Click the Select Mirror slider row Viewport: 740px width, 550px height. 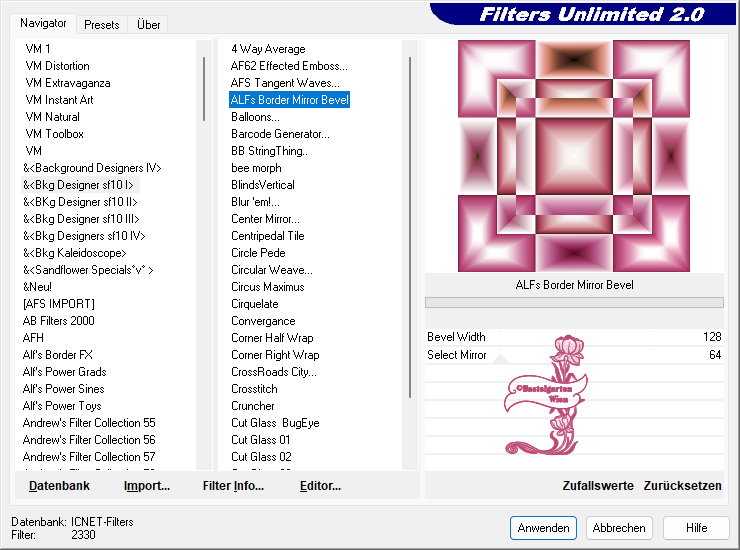point(574,355)
